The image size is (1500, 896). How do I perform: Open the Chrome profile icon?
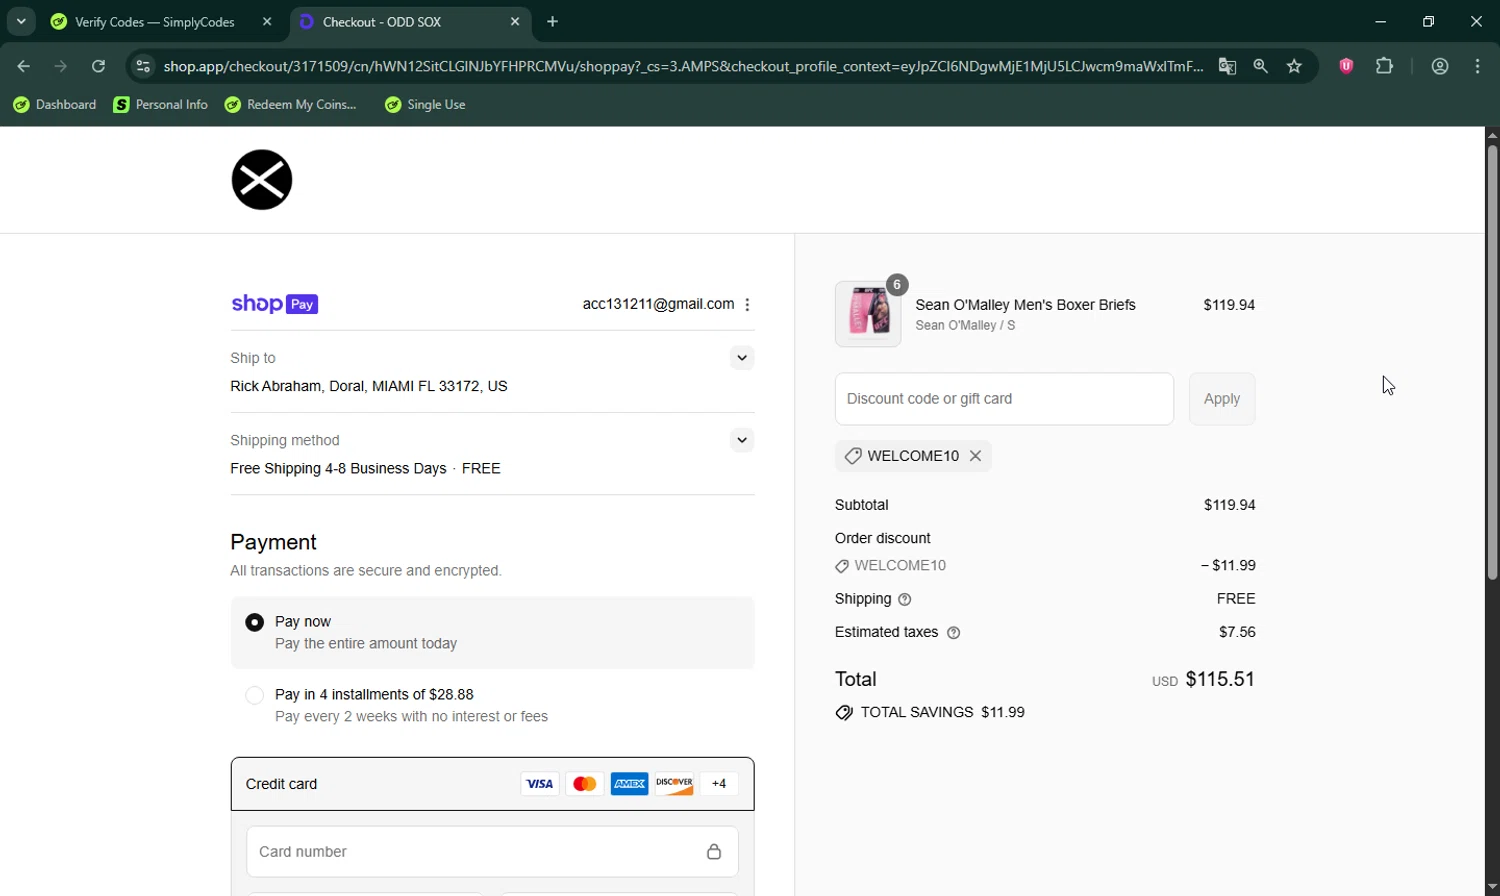point(1440,67)
